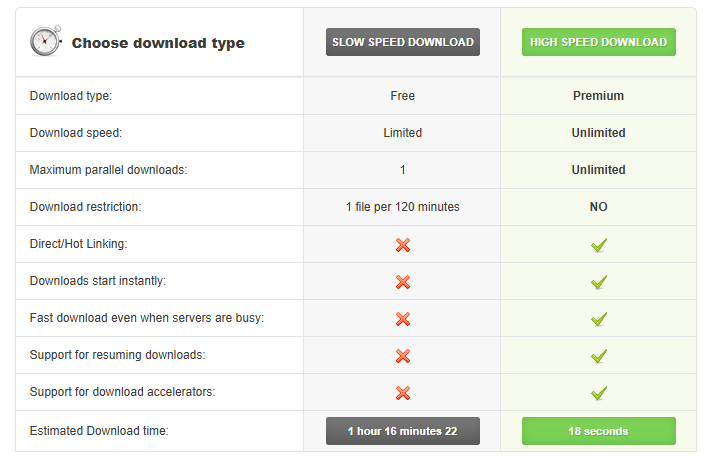Viewport: 708px width, 460px height.
Task: Click the 'Support for download accelerators:' label
Action: pyautogui.click(x=122, y=392)
